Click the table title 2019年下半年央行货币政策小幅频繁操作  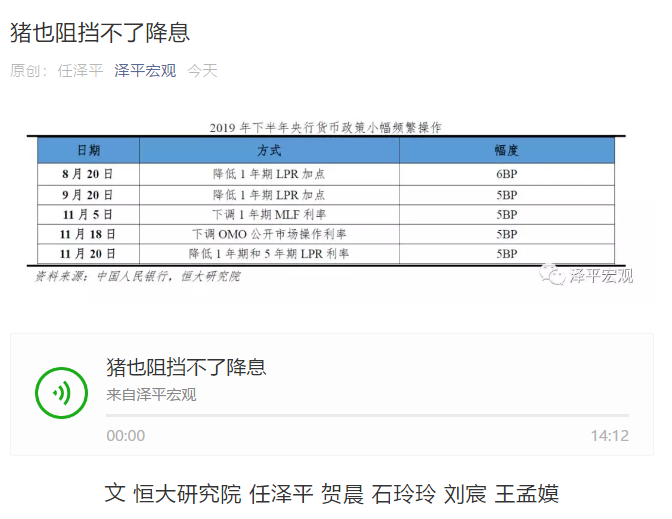(326, 128)
